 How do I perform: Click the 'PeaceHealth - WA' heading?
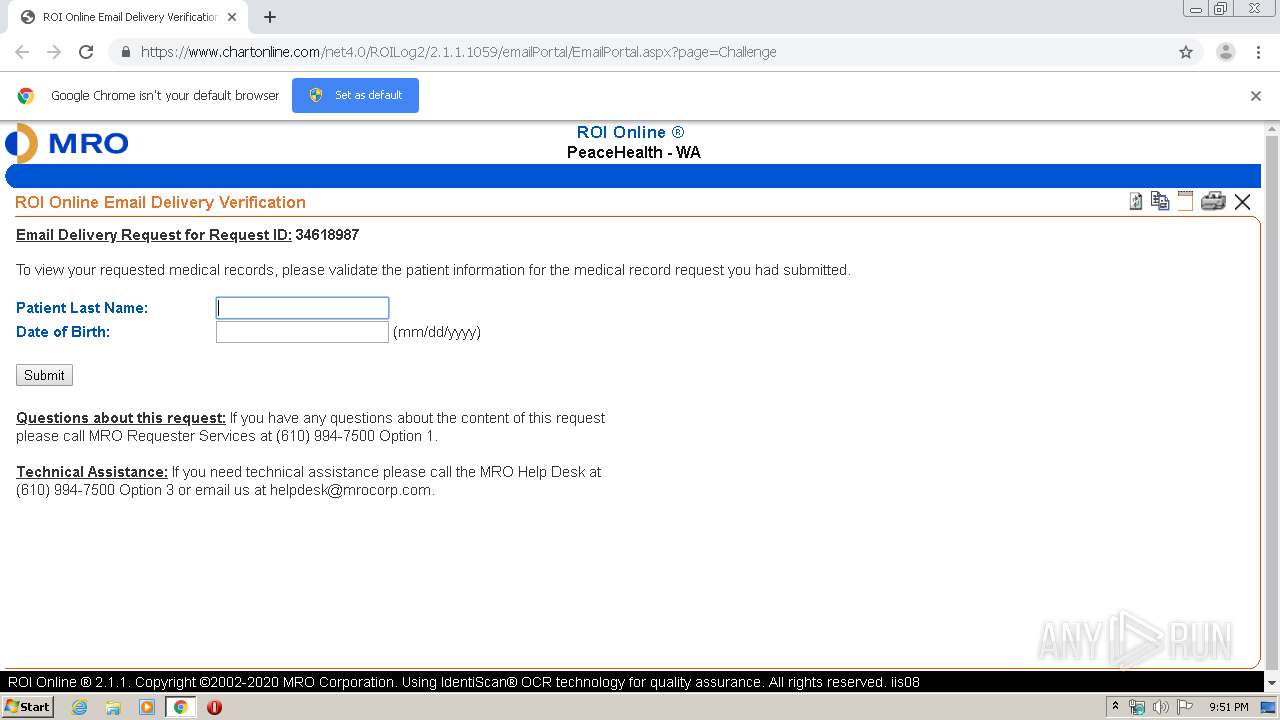[634, 152]
